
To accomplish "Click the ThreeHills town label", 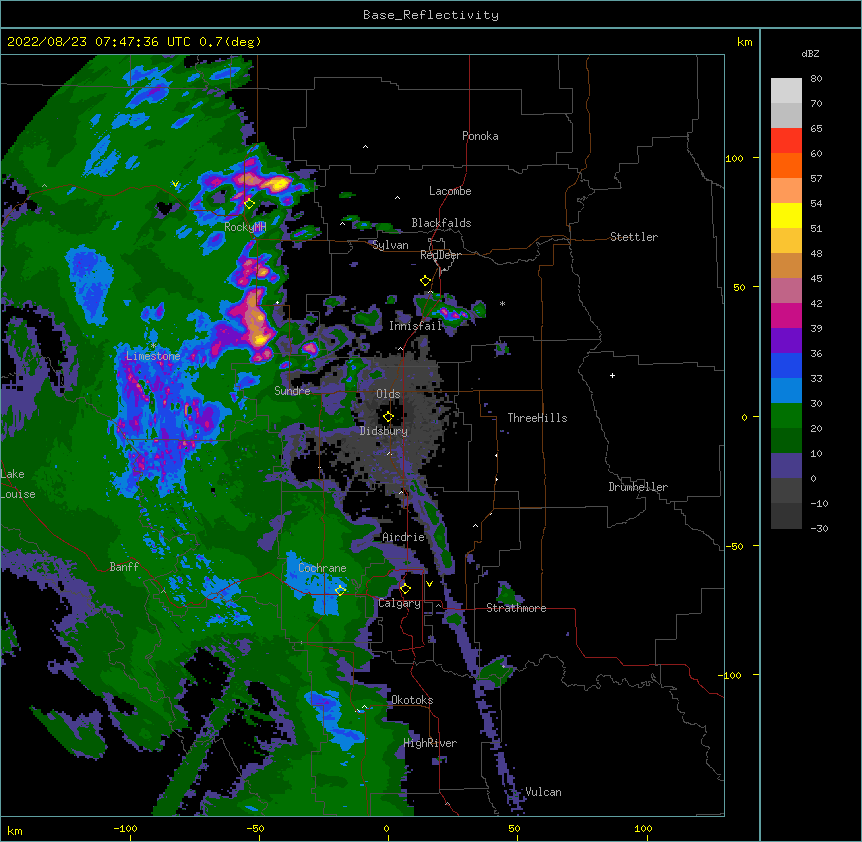I will point(537,418).
